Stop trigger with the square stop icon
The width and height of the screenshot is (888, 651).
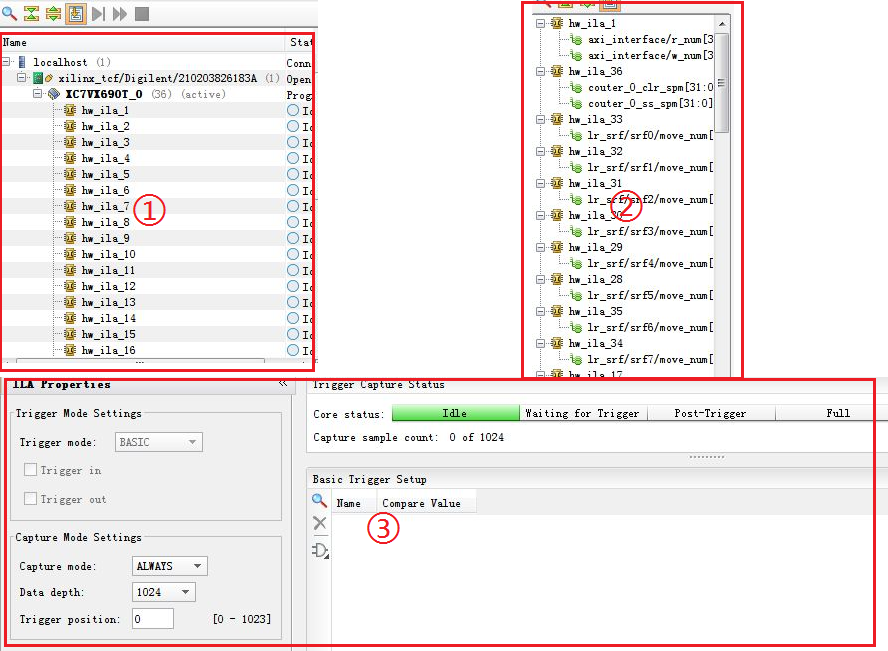pos(142,13)
